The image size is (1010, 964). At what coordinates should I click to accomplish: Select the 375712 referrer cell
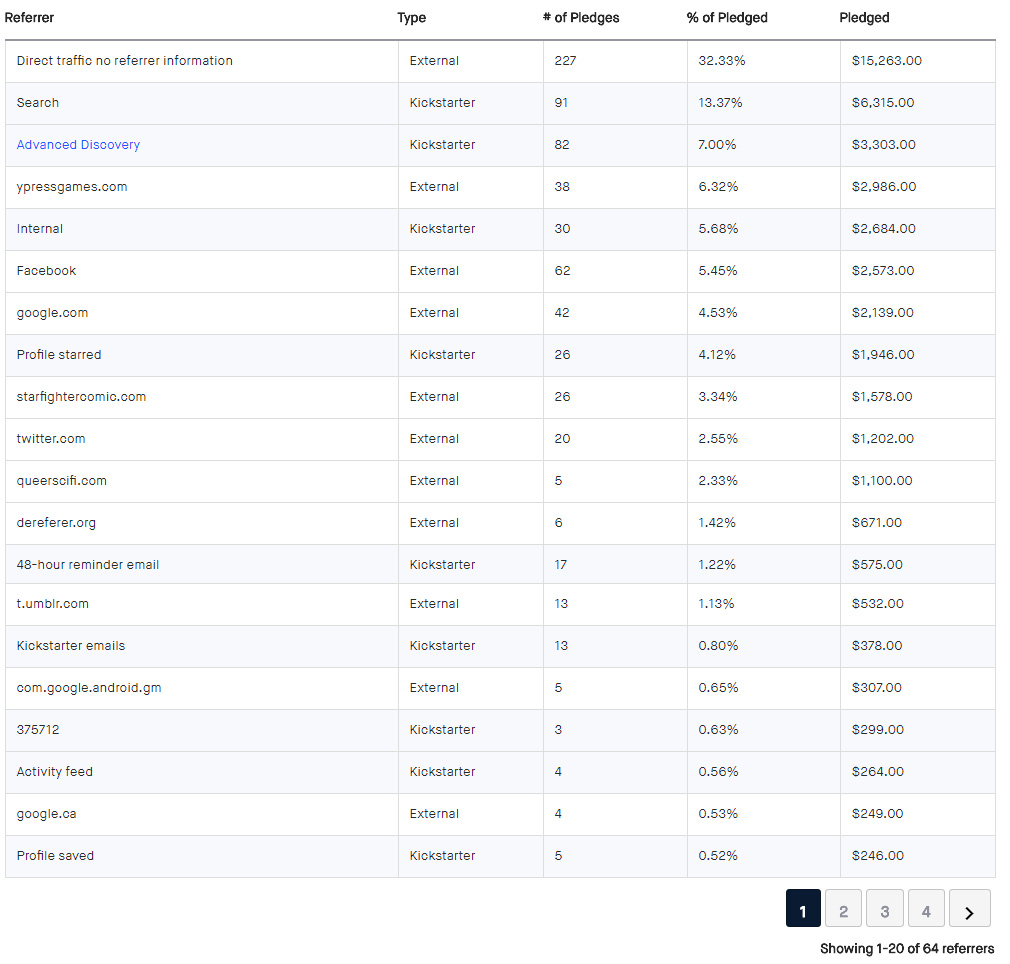[x=202, y=730]
